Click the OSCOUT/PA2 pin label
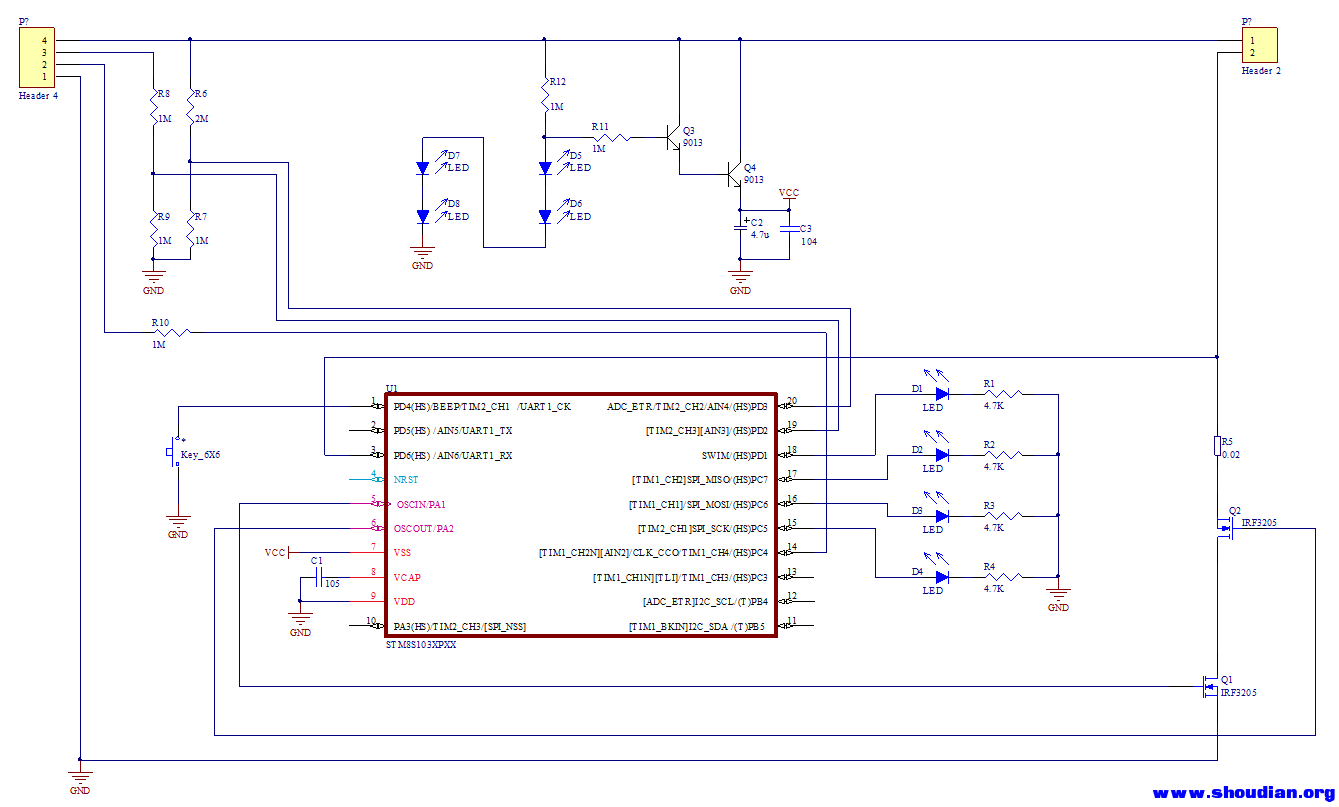The height and width of the screenshot is (807, 1339). (423, 528)
